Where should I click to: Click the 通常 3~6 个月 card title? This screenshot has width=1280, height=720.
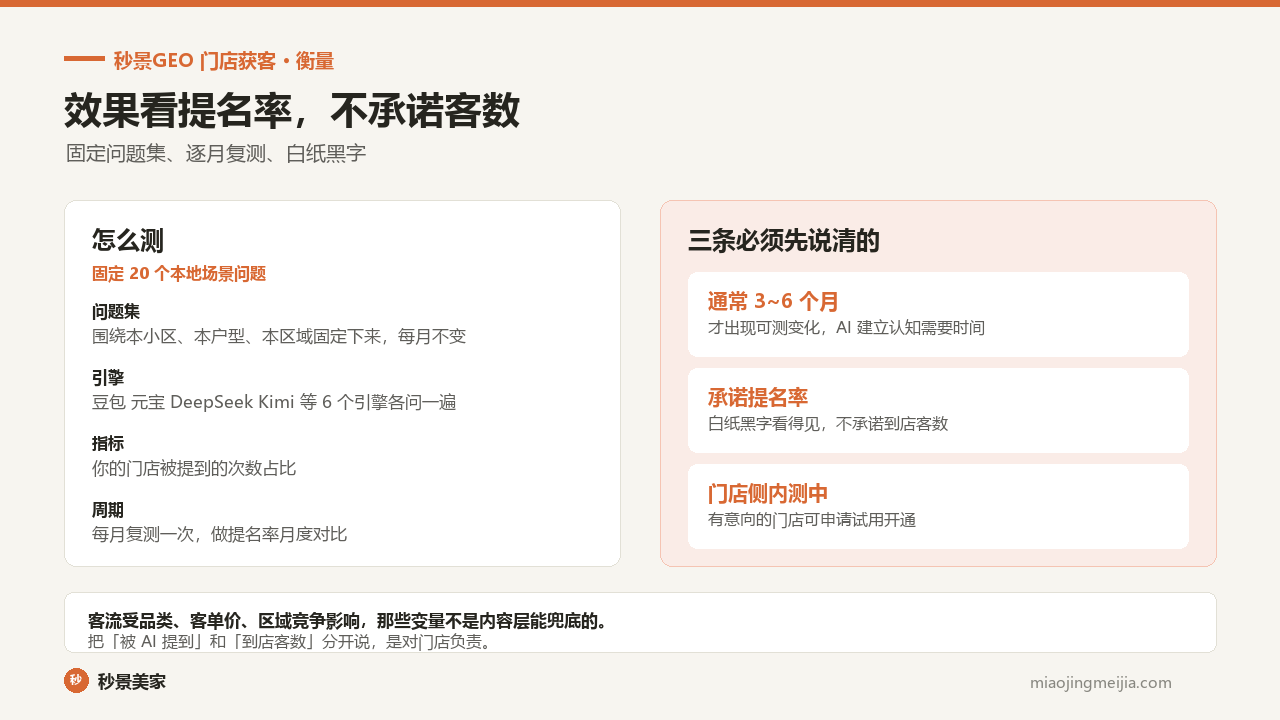pos(773,302)
